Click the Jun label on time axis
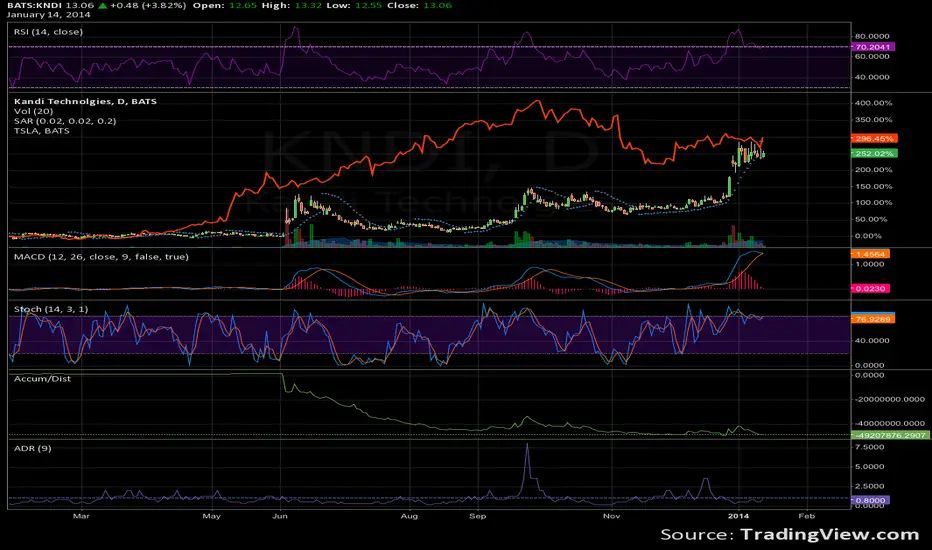This screenshot has width=932, height=550. pos(280,516)
